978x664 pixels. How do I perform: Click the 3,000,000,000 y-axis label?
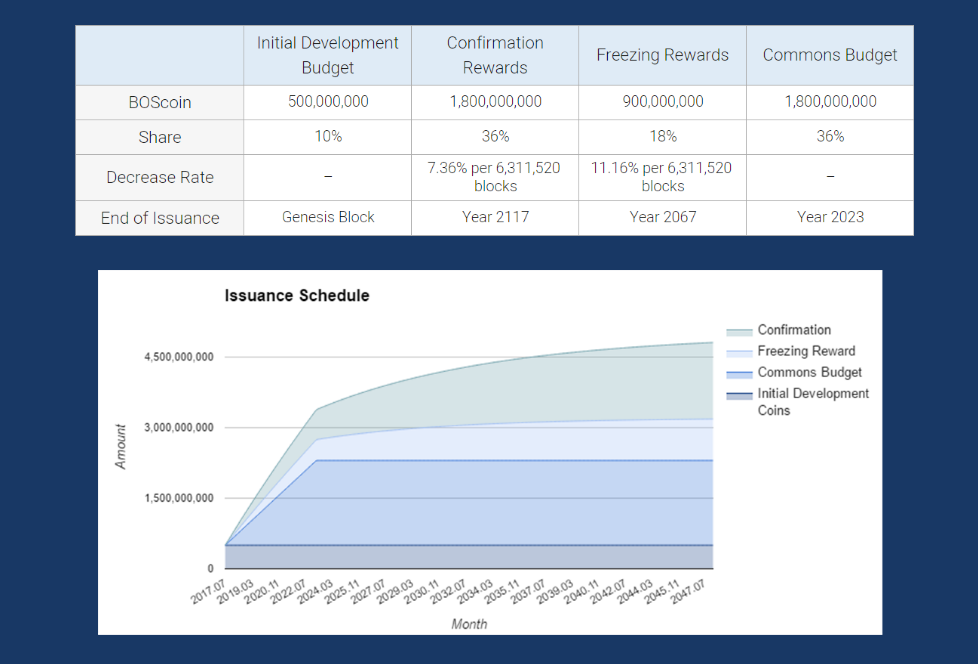click(x=179, y=428)
